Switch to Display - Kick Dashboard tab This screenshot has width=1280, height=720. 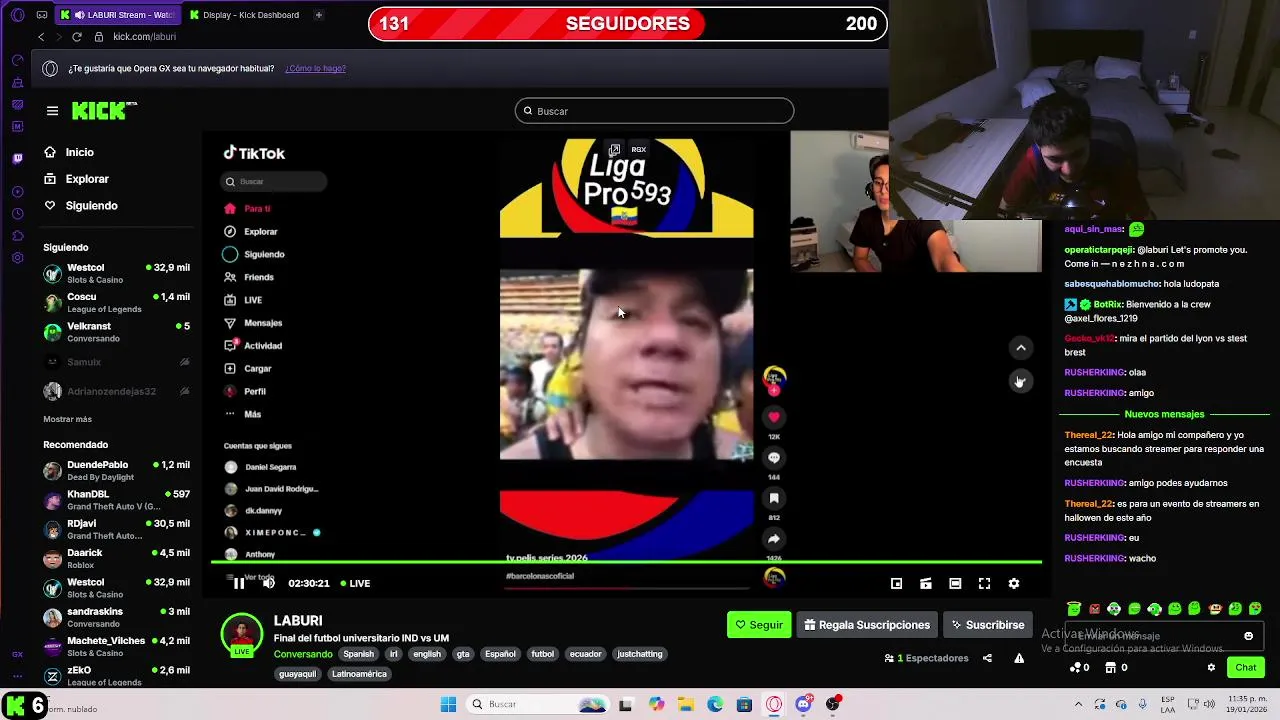pyautogui.click(x=244, y=15)
